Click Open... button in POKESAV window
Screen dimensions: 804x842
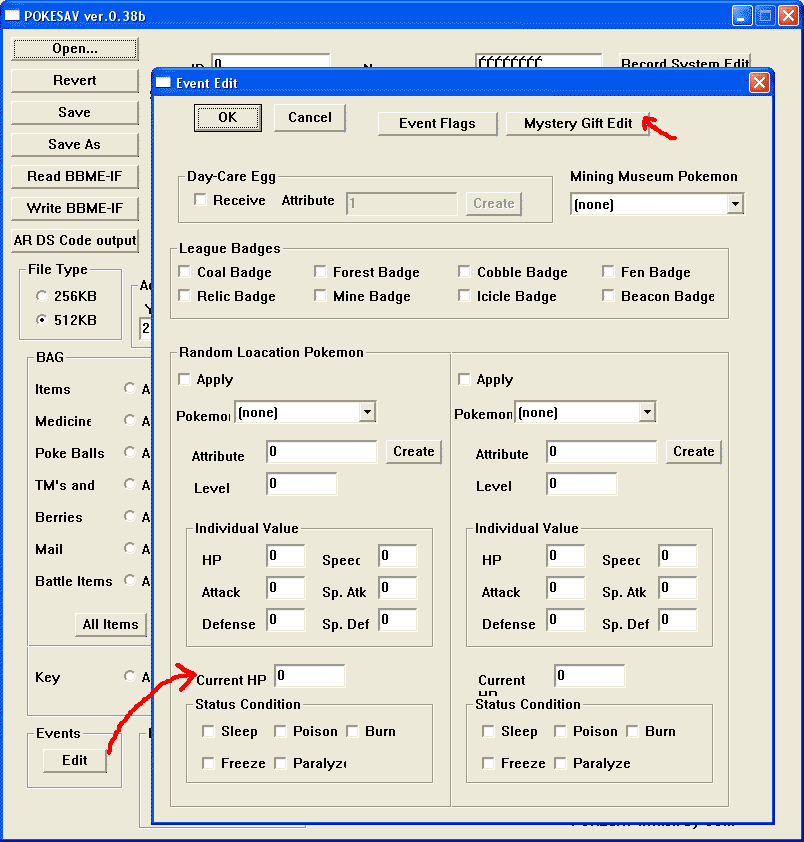pyautogui.click(x=75, y=49)
